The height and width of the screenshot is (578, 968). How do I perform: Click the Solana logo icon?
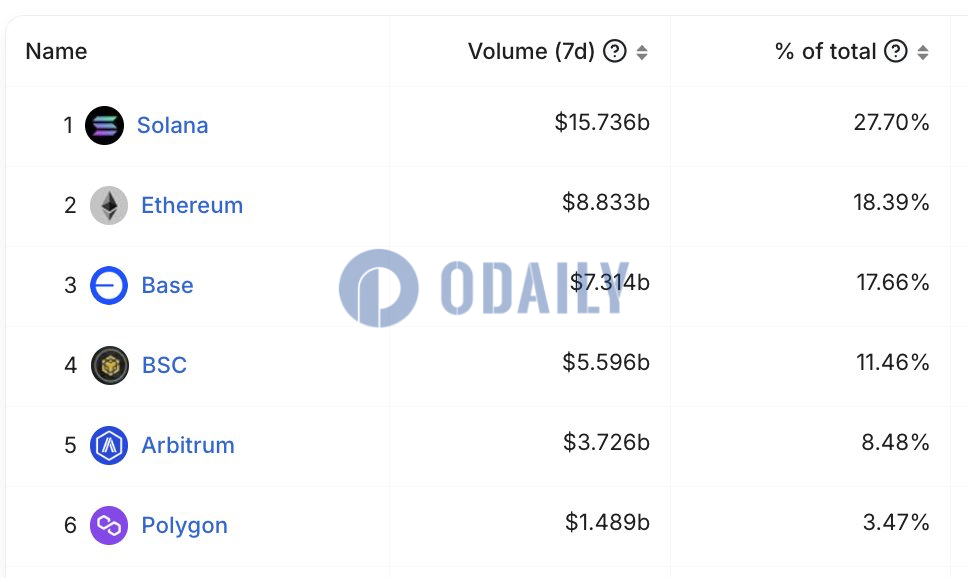(x=104, y=125)
